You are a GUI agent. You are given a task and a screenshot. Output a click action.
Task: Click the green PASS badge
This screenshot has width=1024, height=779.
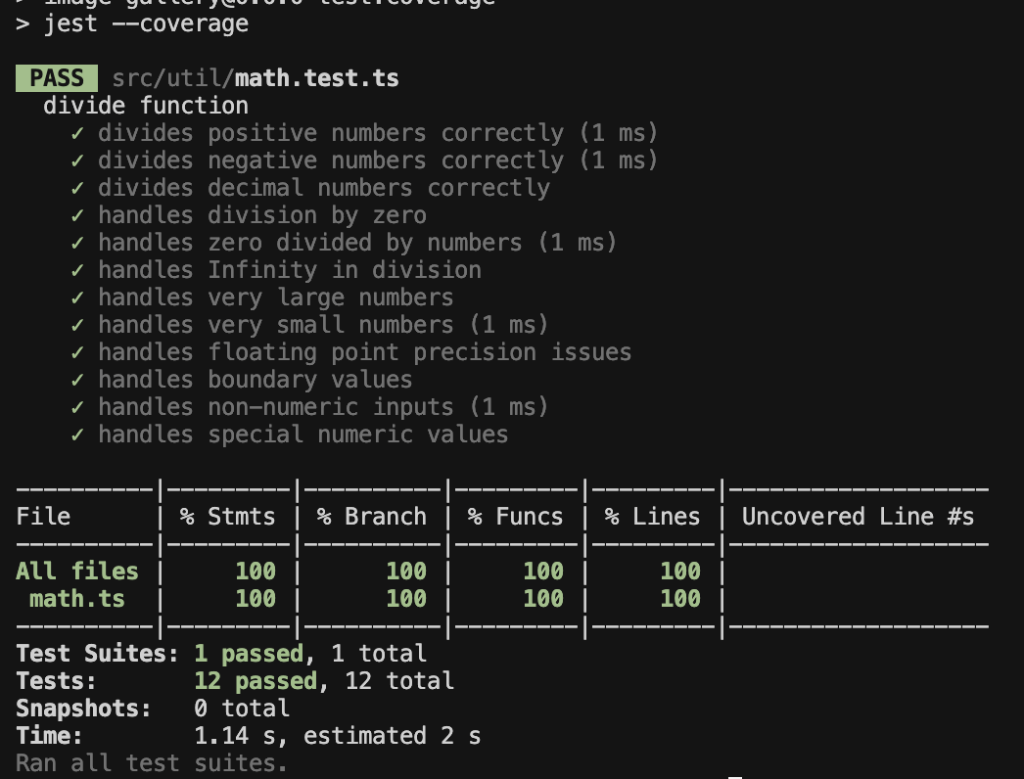(x=56, y=79)
